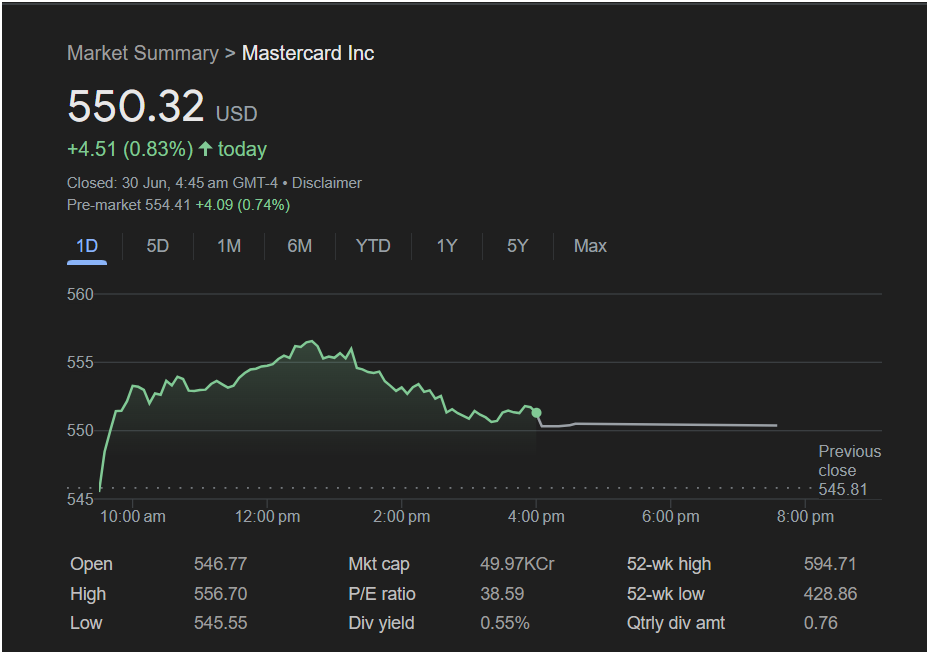Click the 52-wk low value 428.86

830,594
